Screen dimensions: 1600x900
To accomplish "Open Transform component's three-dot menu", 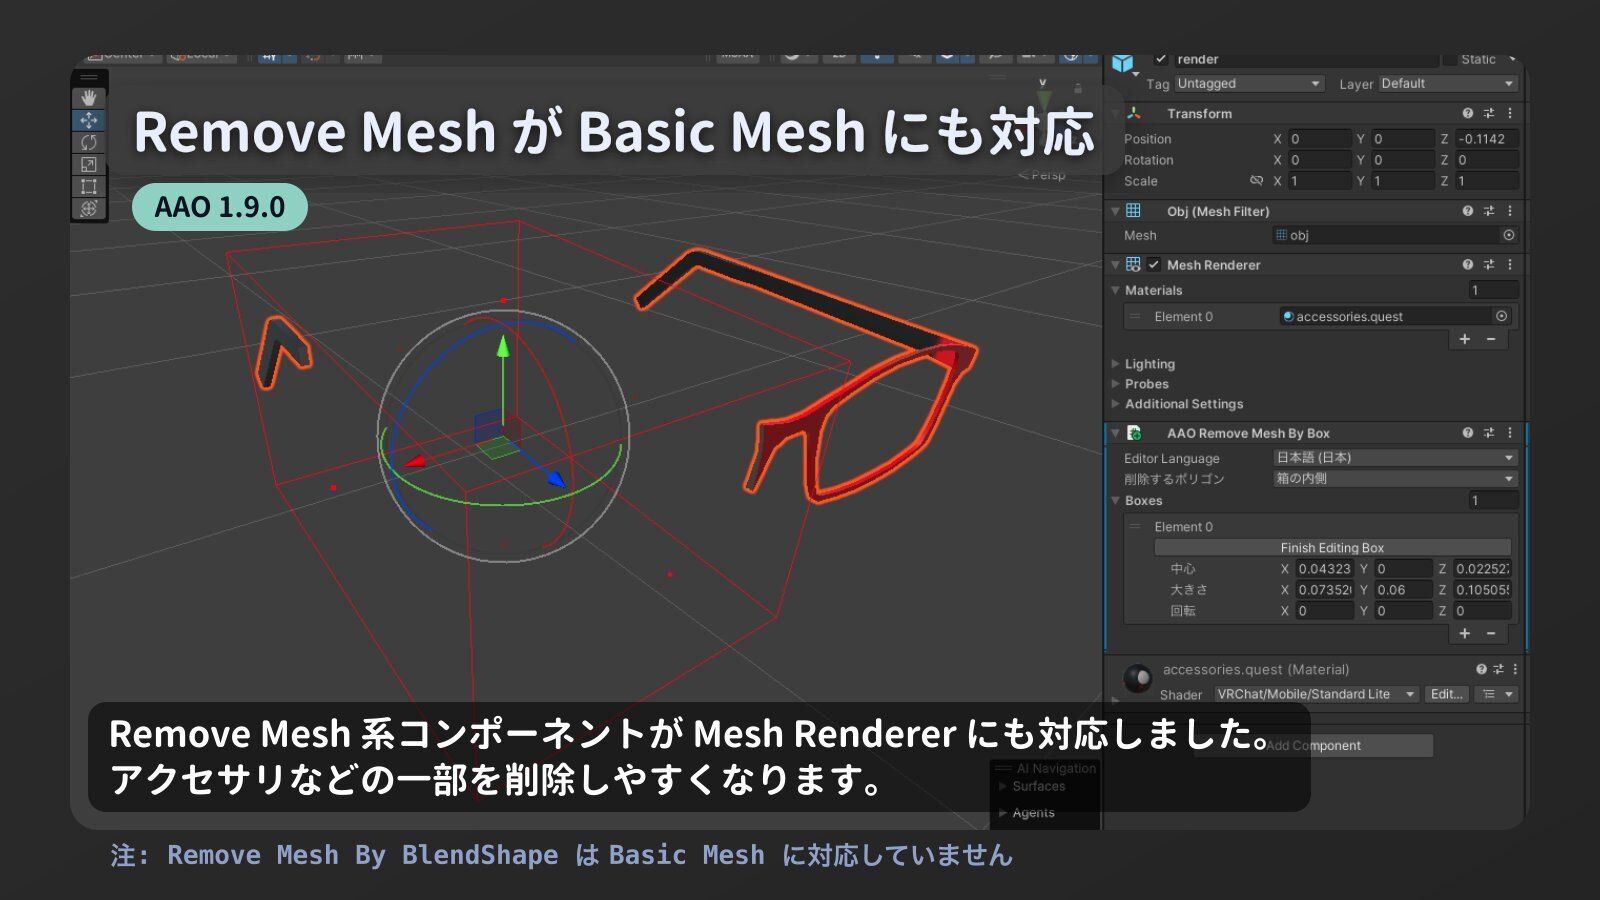I will [x=1510, y=113].
